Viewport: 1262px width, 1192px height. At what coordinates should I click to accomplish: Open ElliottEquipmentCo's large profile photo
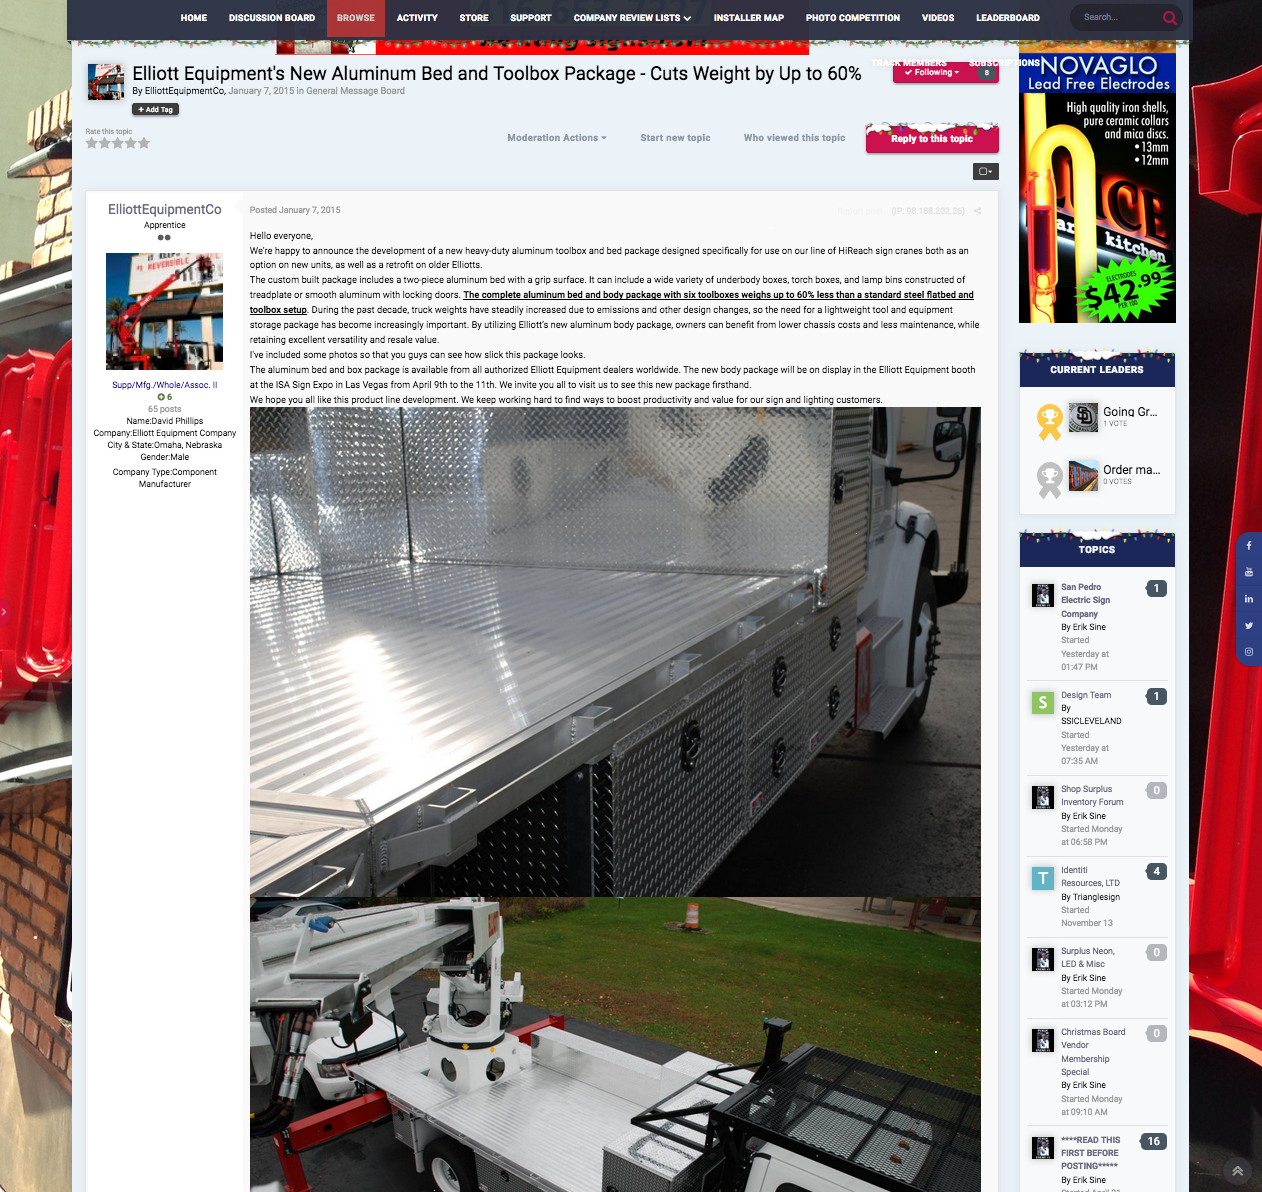click(x=165, y=311)
